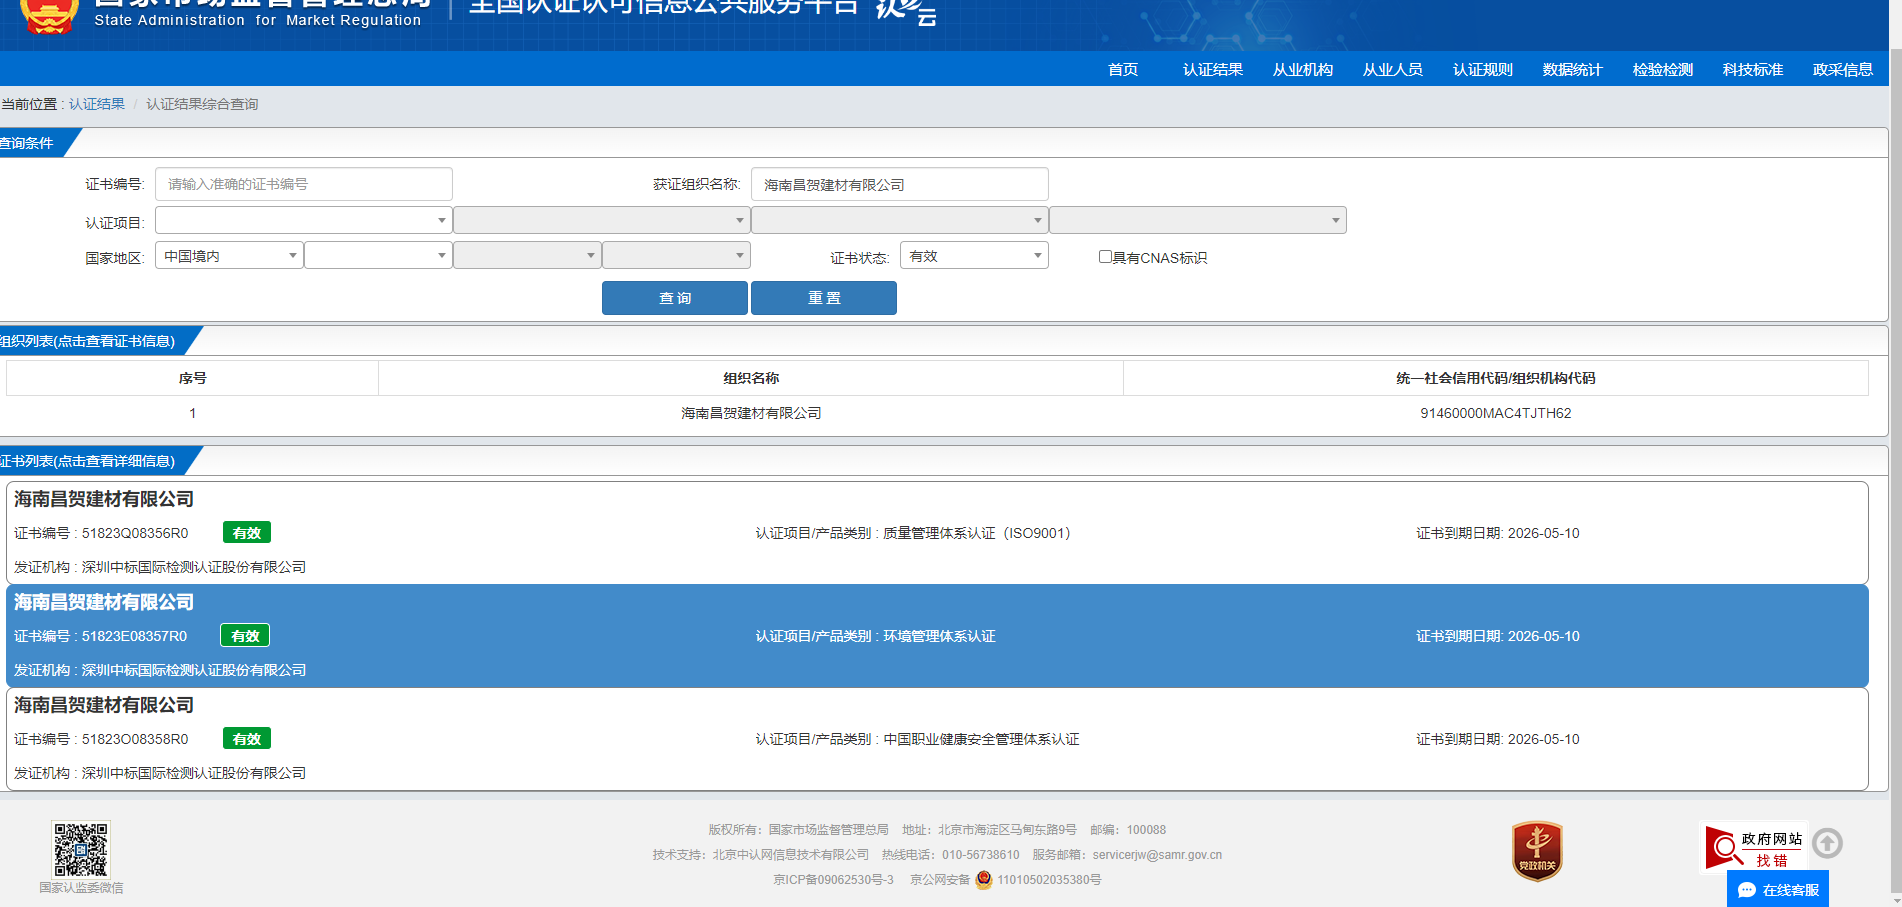Click the certificate number input field
The width and height of the screenshot is (1902, 907).
tap(303, 184)
